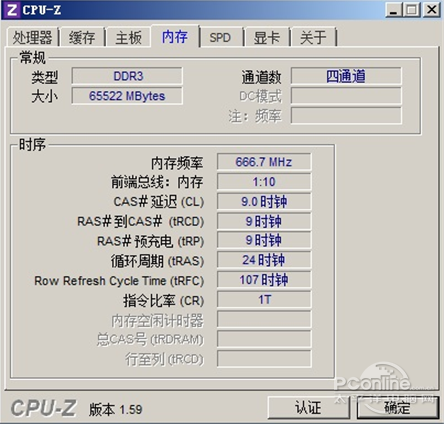Click the 认证 button
This screenshot has width=444, height=424.
(x=308, y=407)
